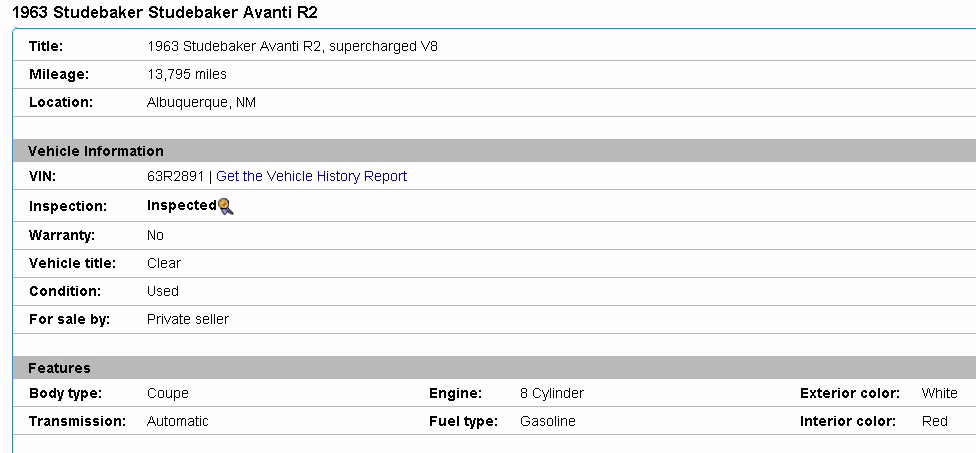Screen dimensions: 976x453
Task: Click the 'Inspection:' field label
Action: [68, 207]
